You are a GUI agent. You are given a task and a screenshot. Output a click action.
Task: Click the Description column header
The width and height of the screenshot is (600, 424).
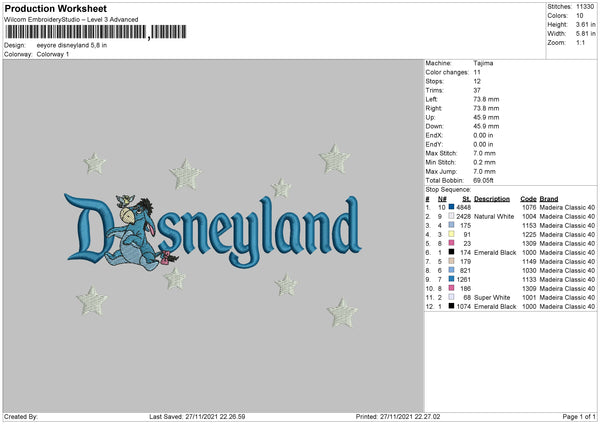click(x=492, y=199)
